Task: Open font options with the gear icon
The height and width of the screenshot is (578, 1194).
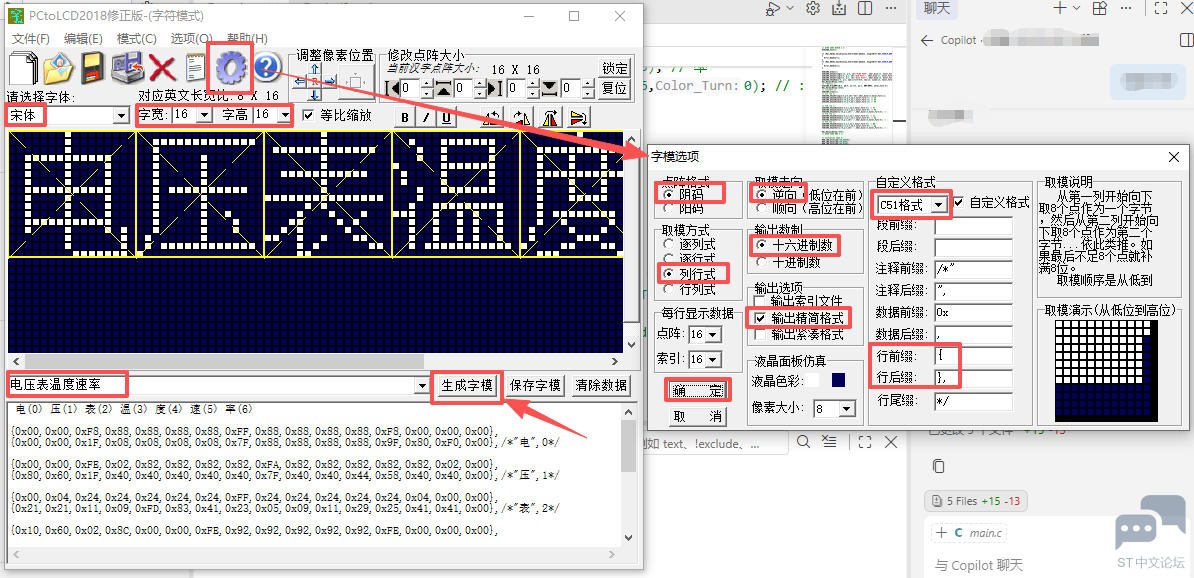Action: [231, 68]
